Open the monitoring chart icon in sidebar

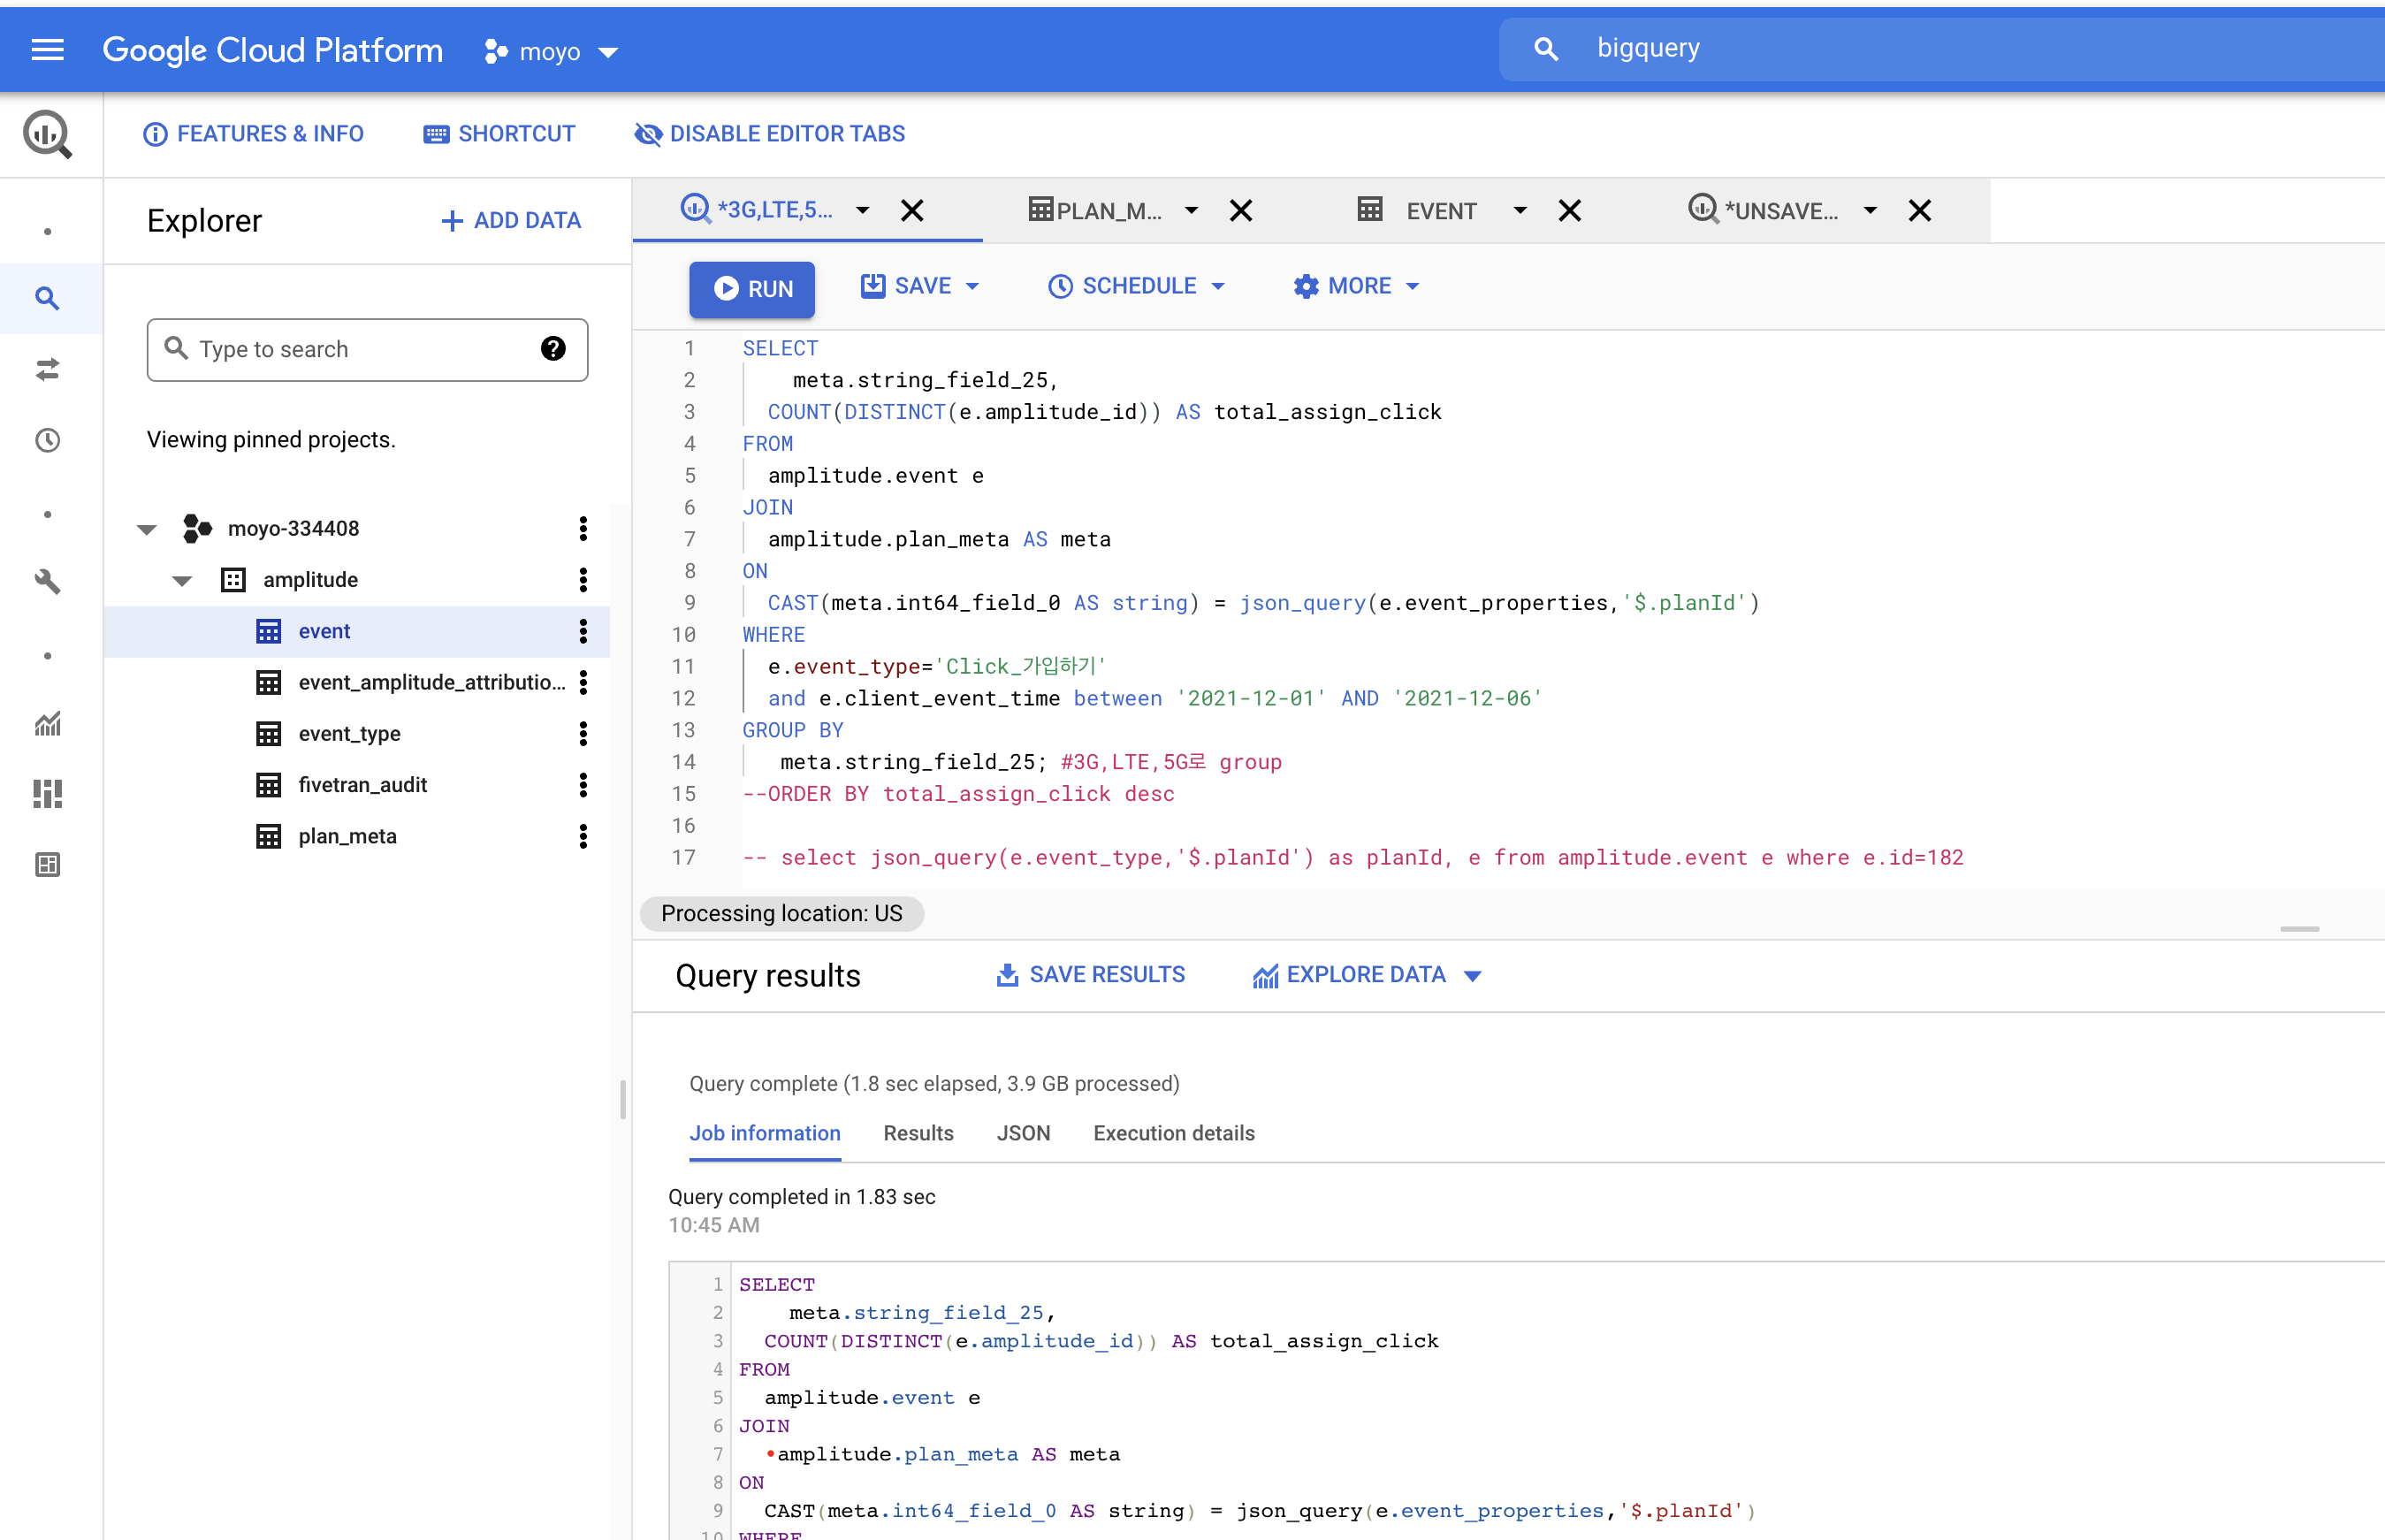coord(47,723)
